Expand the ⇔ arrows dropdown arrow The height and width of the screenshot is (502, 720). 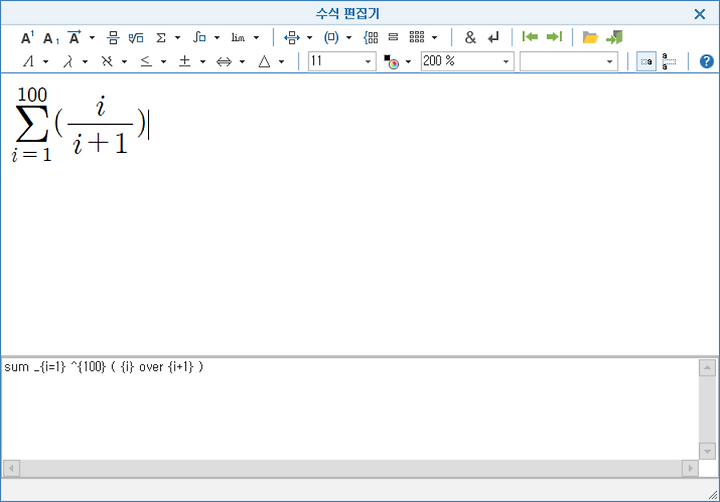coord(242,62)
